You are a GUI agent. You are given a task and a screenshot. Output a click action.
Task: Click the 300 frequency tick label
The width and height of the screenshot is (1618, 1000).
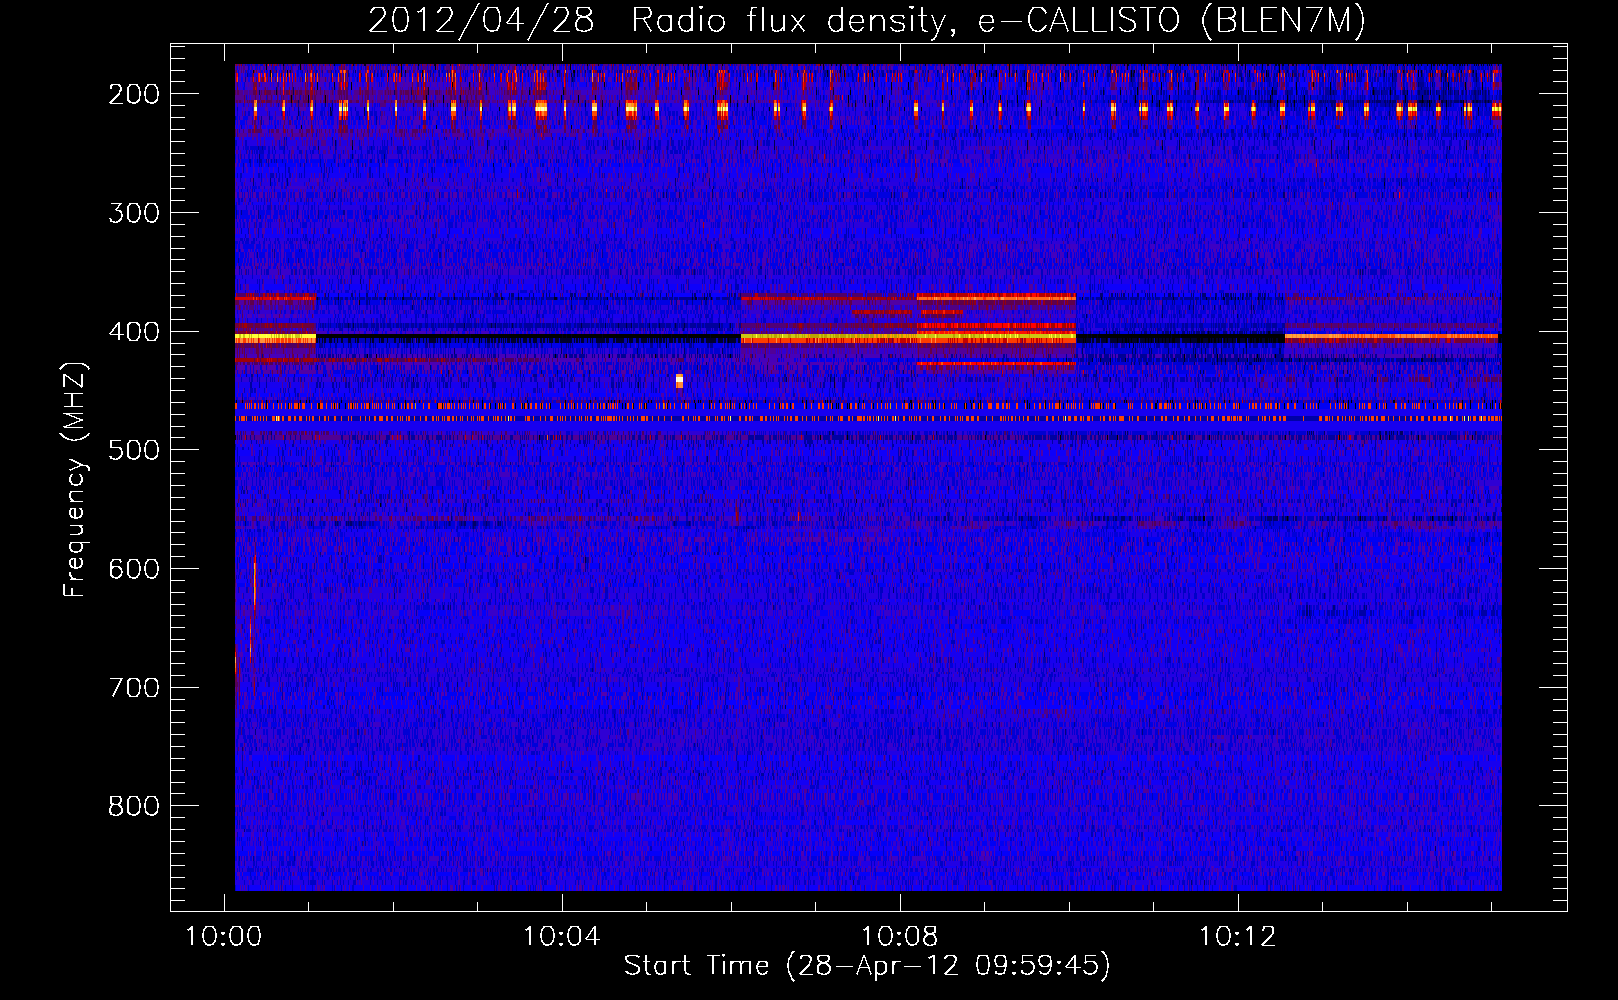coord(134,213)
